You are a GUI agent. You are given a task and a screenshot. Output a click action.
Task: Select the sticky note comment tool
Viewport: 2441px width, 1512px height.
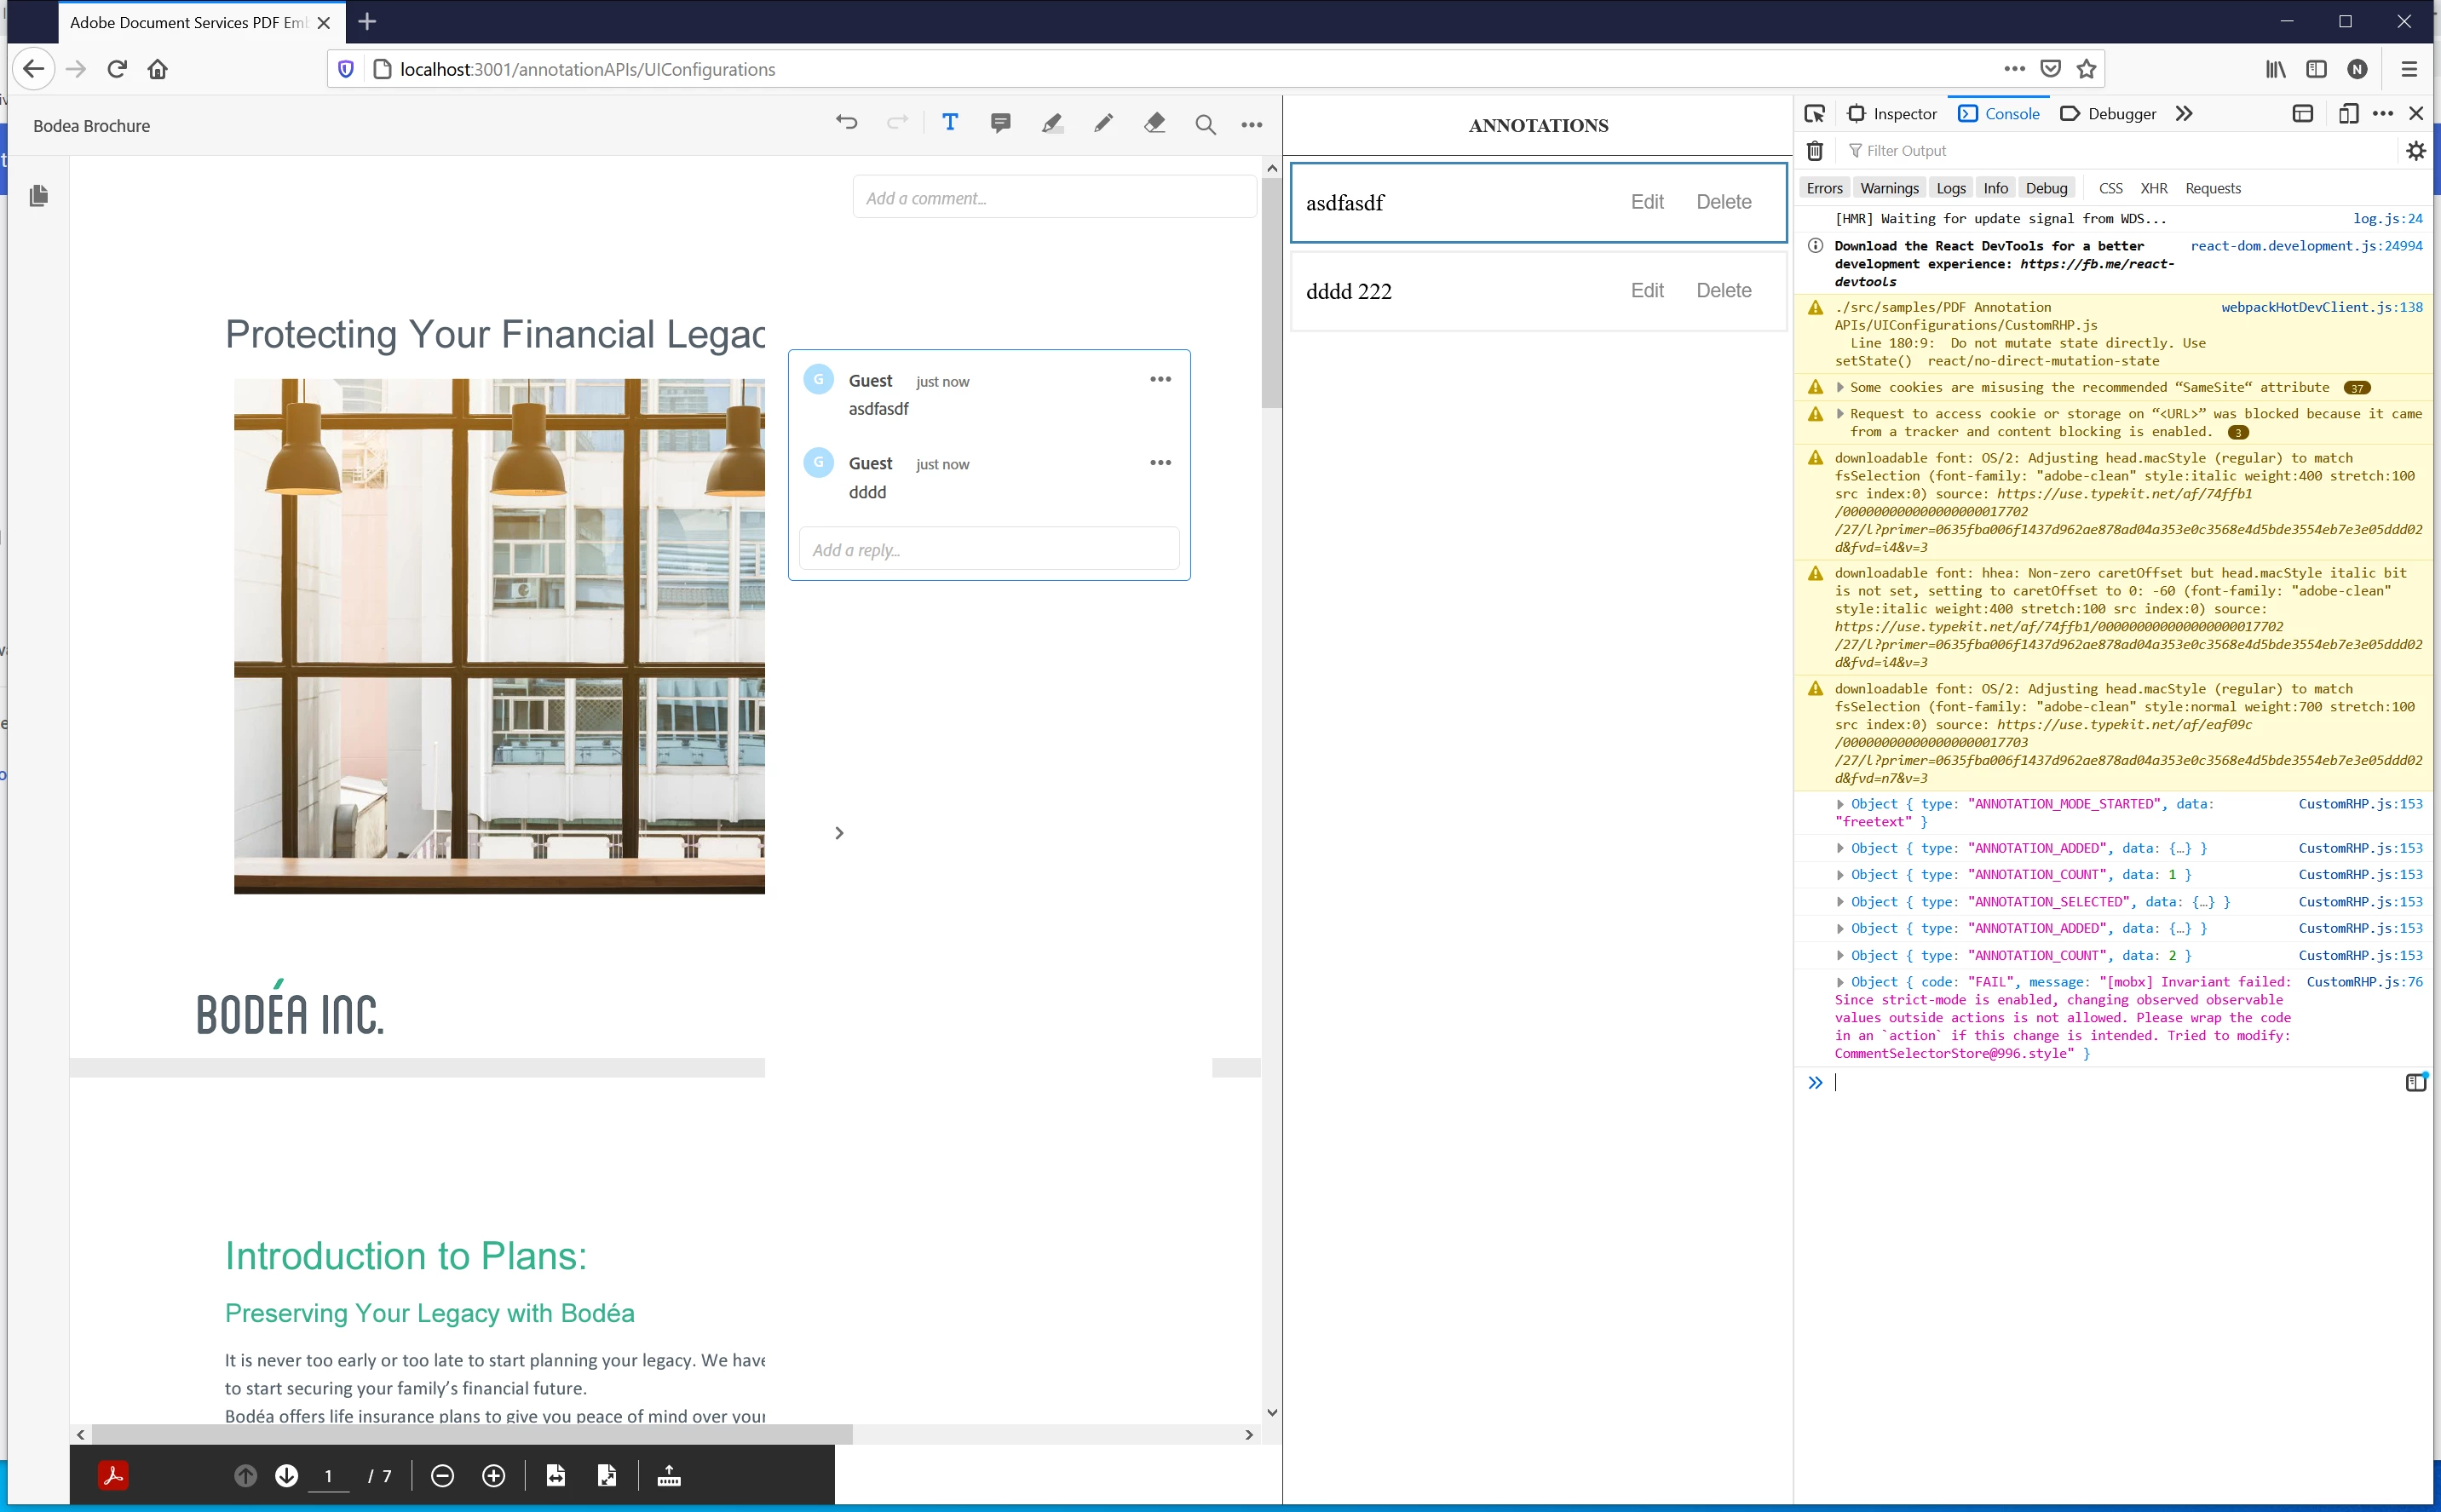coord(1000,123)
